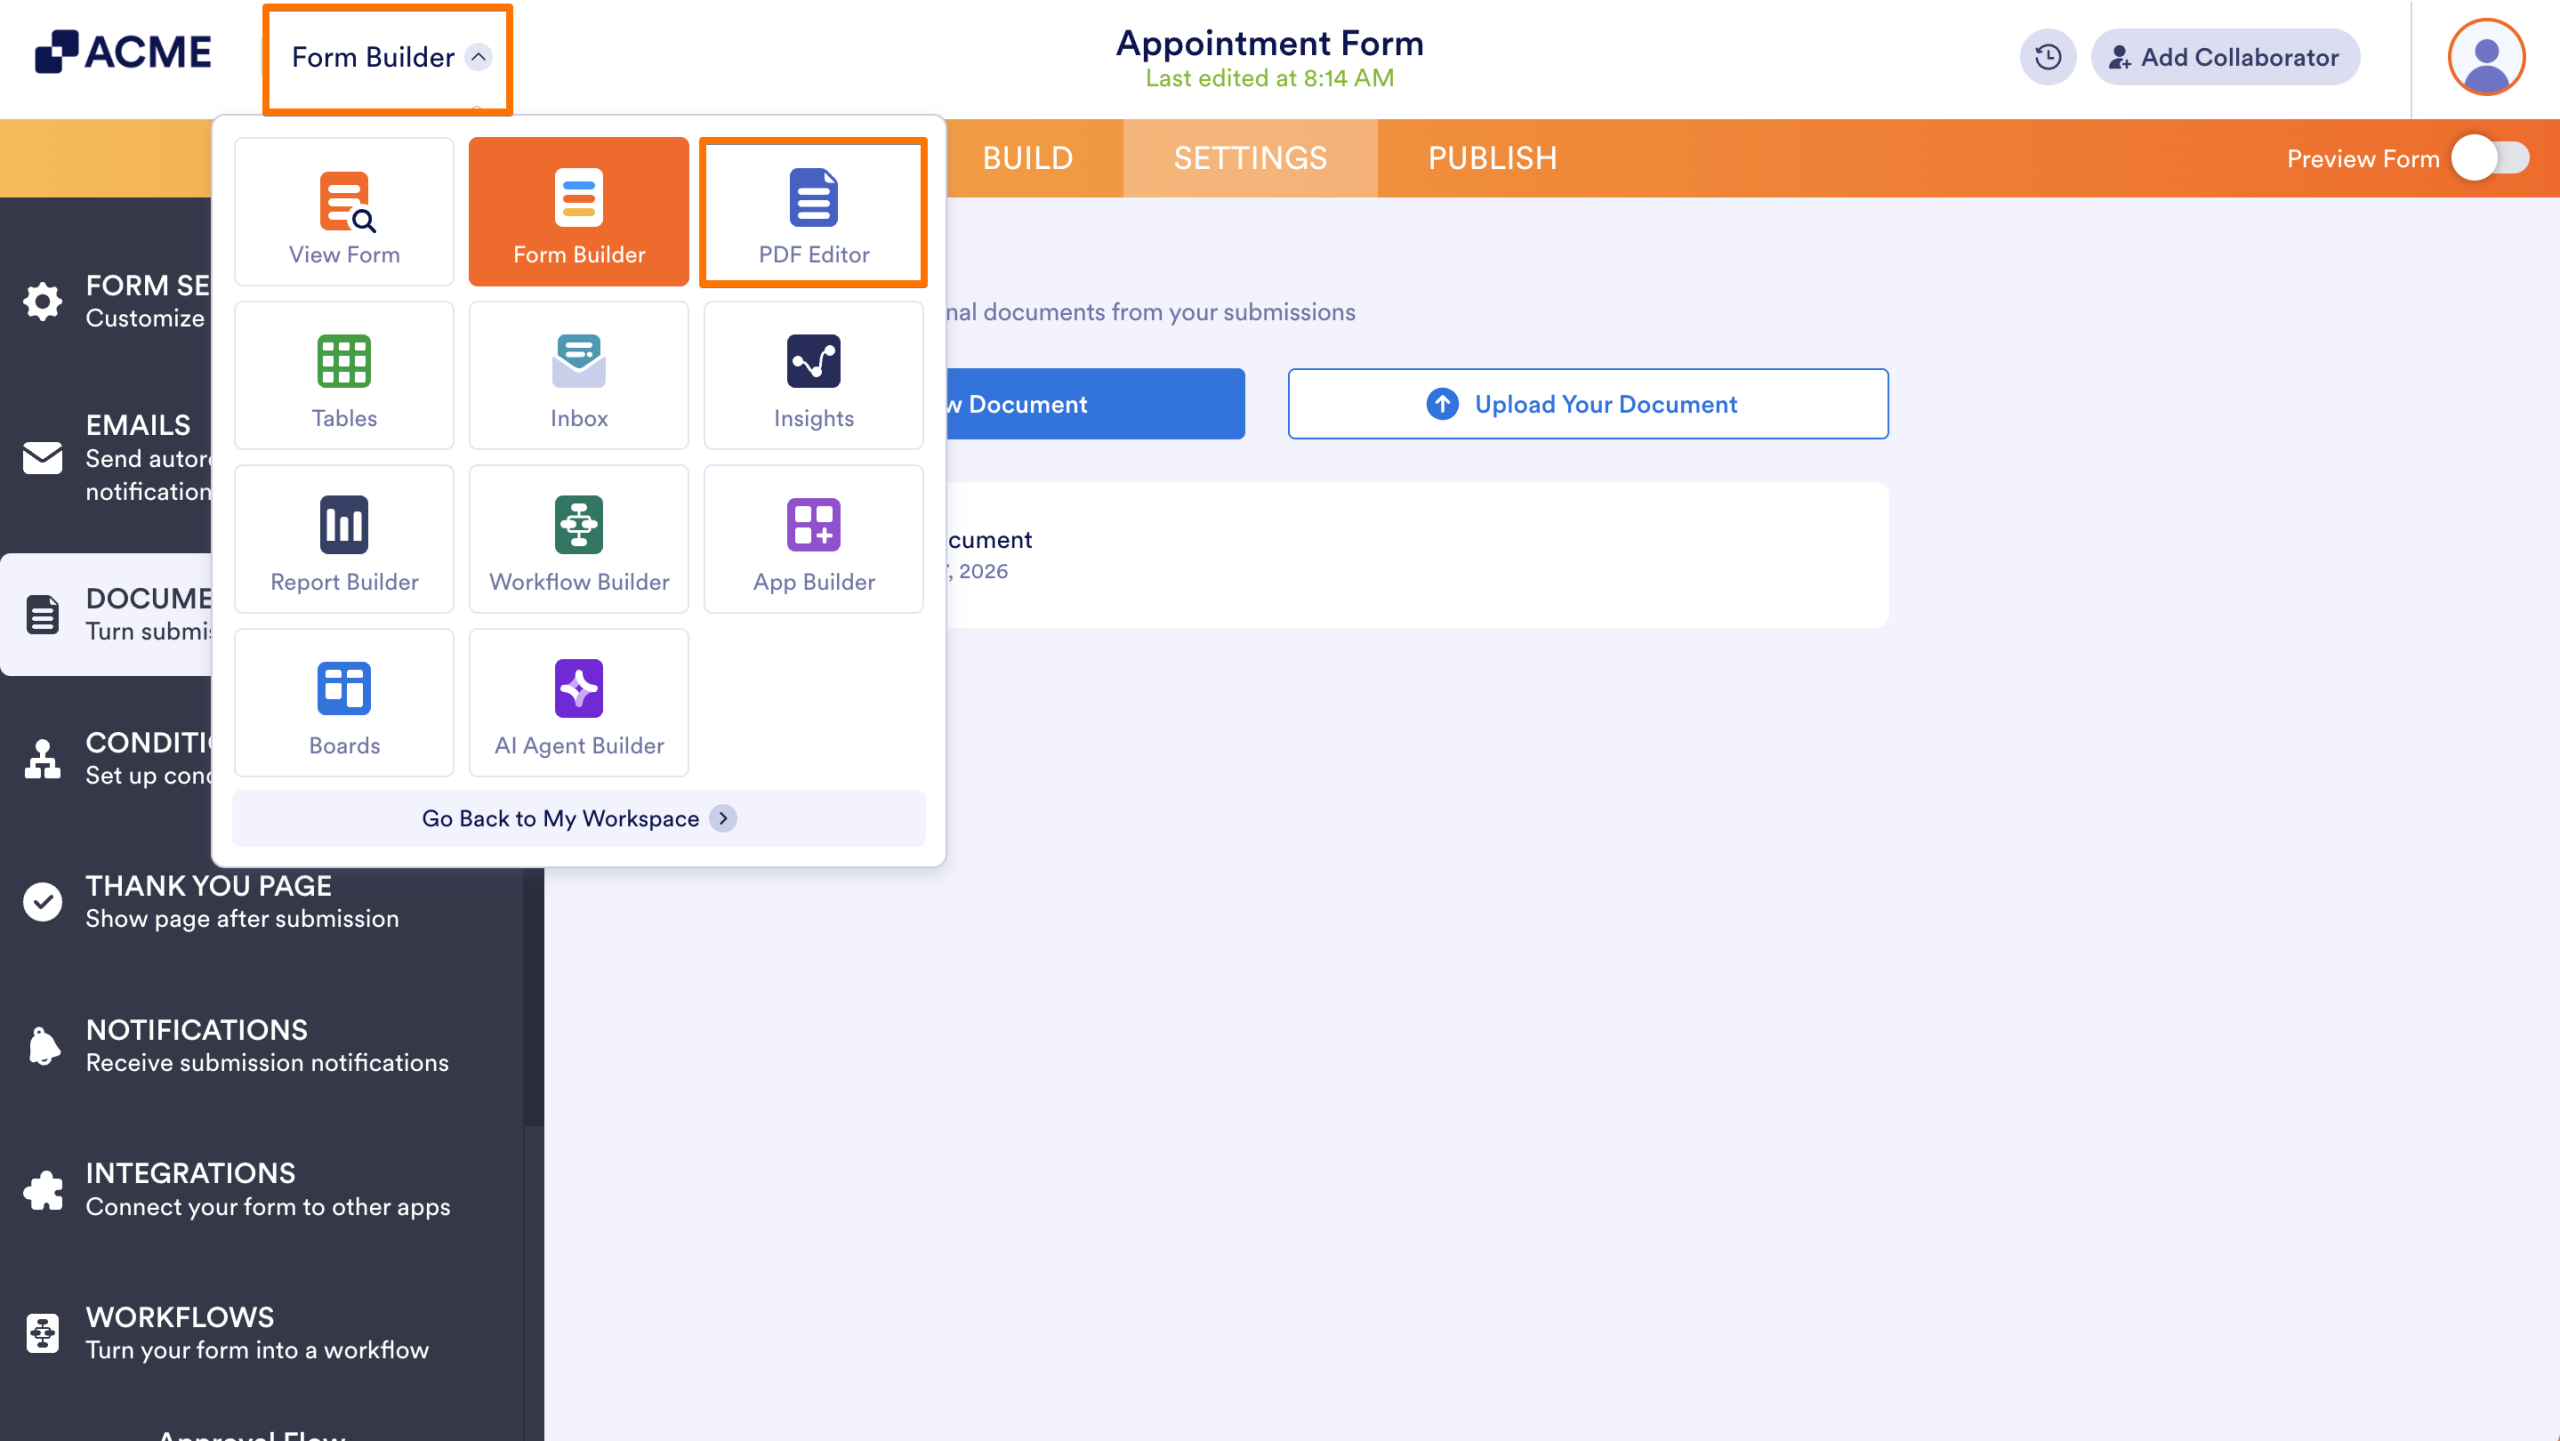Go Back to My Workspace
Viewport: 2560px width, 1441px height.
point(579,818)
